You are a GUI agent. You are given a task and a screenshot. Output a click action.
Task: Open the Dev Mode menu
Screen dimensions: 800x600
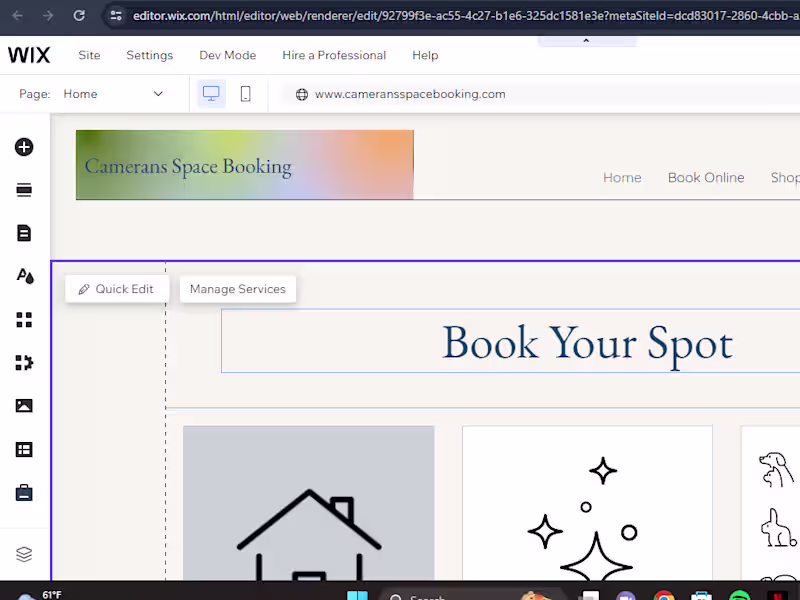coord(227,55)
